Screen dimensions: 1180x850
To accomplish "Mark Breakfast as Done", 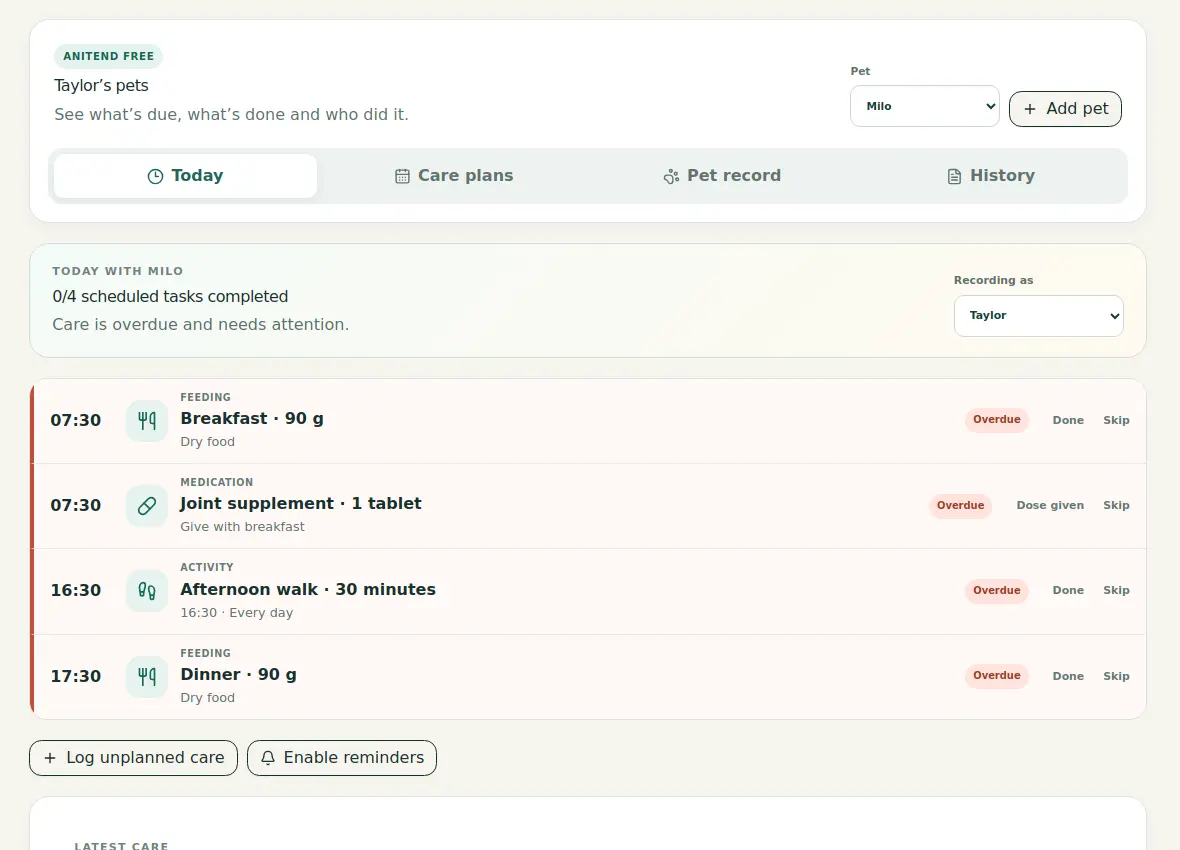I will (1068, 420).
